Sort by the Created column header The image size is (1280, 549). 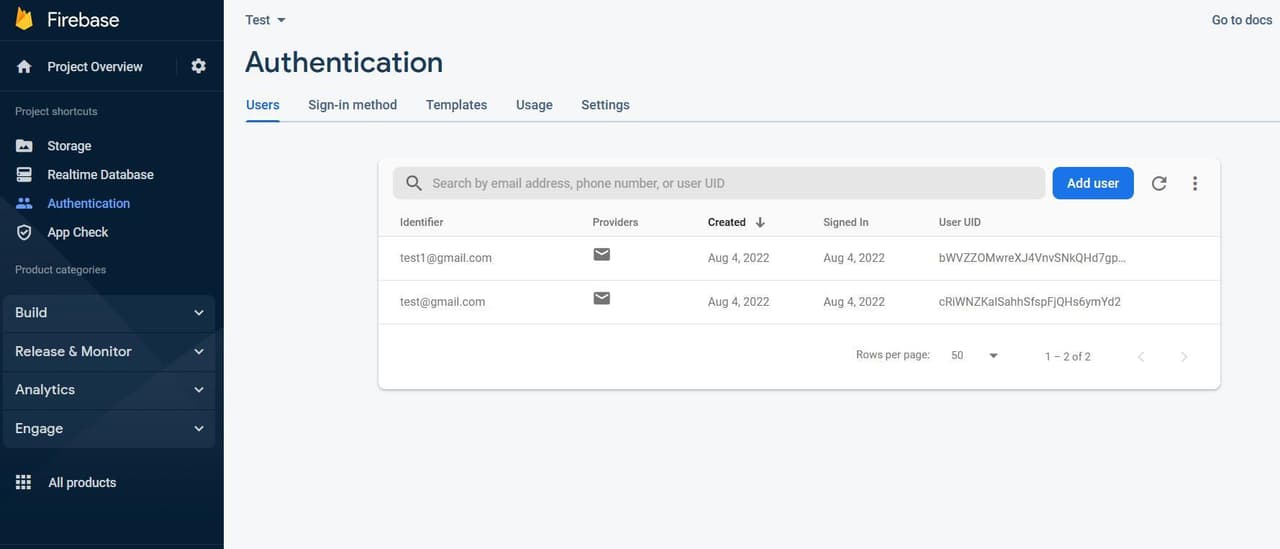[727, 222]
